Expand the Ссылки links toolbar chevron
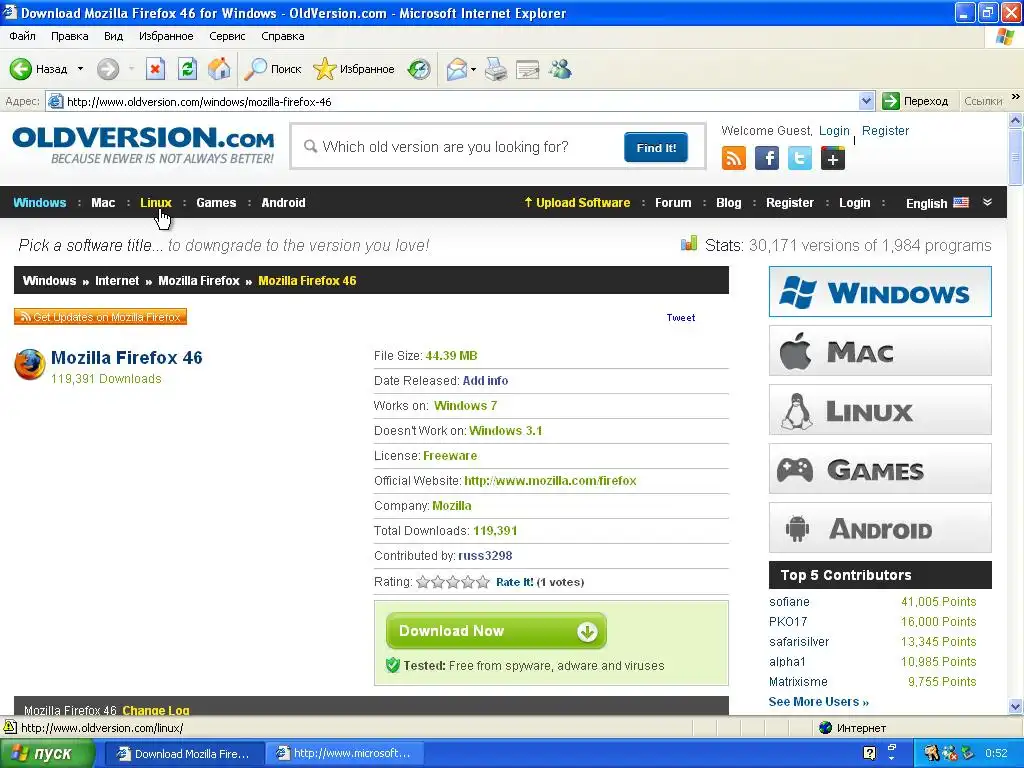Screen dimensions: 1024x768 click(1016, 97)
